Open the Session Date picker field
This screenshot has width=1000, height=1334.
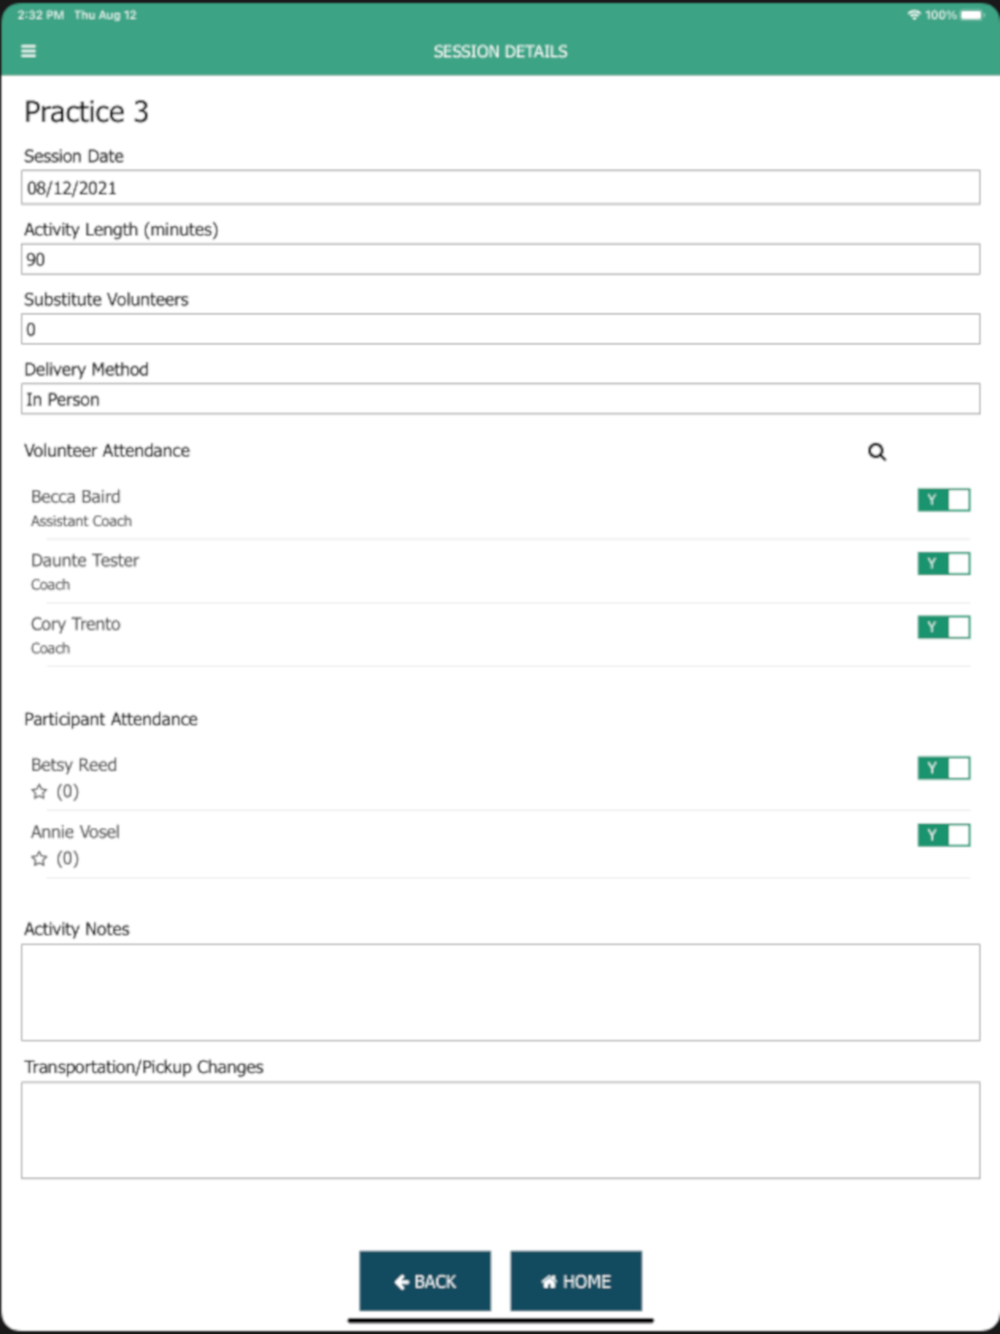pos(500,188)
